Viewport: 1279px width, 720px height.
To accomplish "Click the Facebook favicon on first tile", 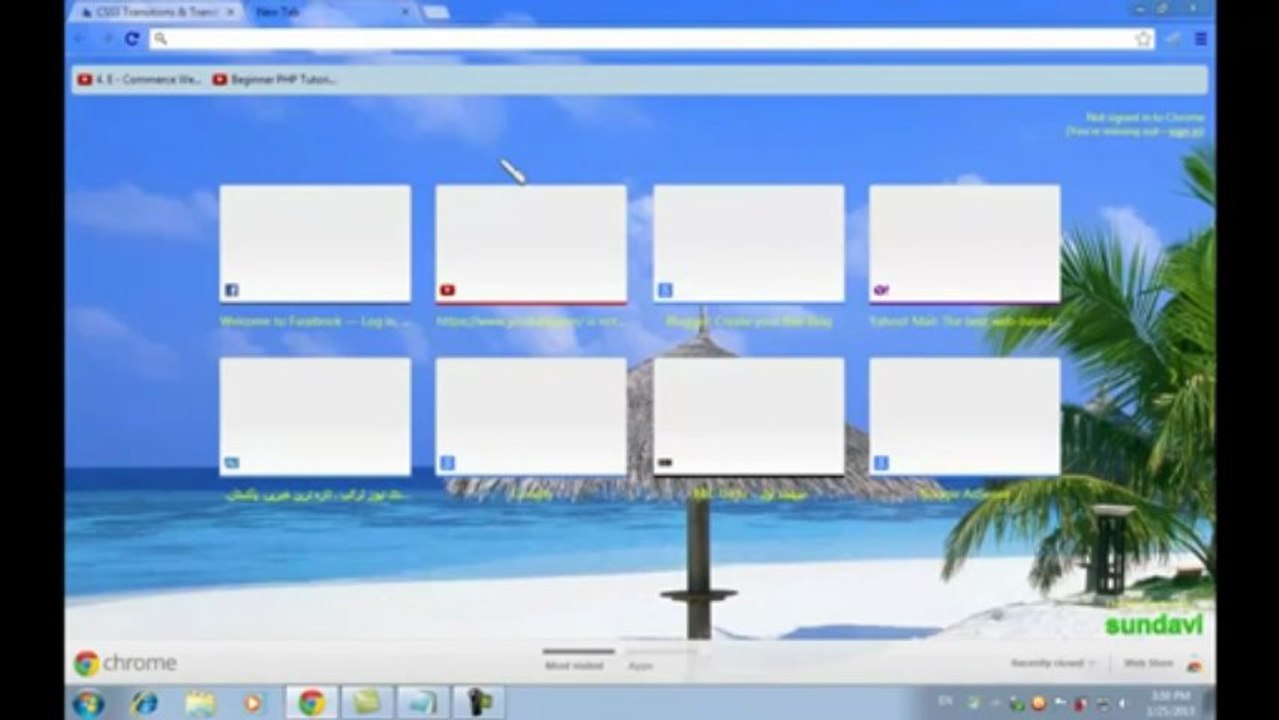I will tap(231, 290).
